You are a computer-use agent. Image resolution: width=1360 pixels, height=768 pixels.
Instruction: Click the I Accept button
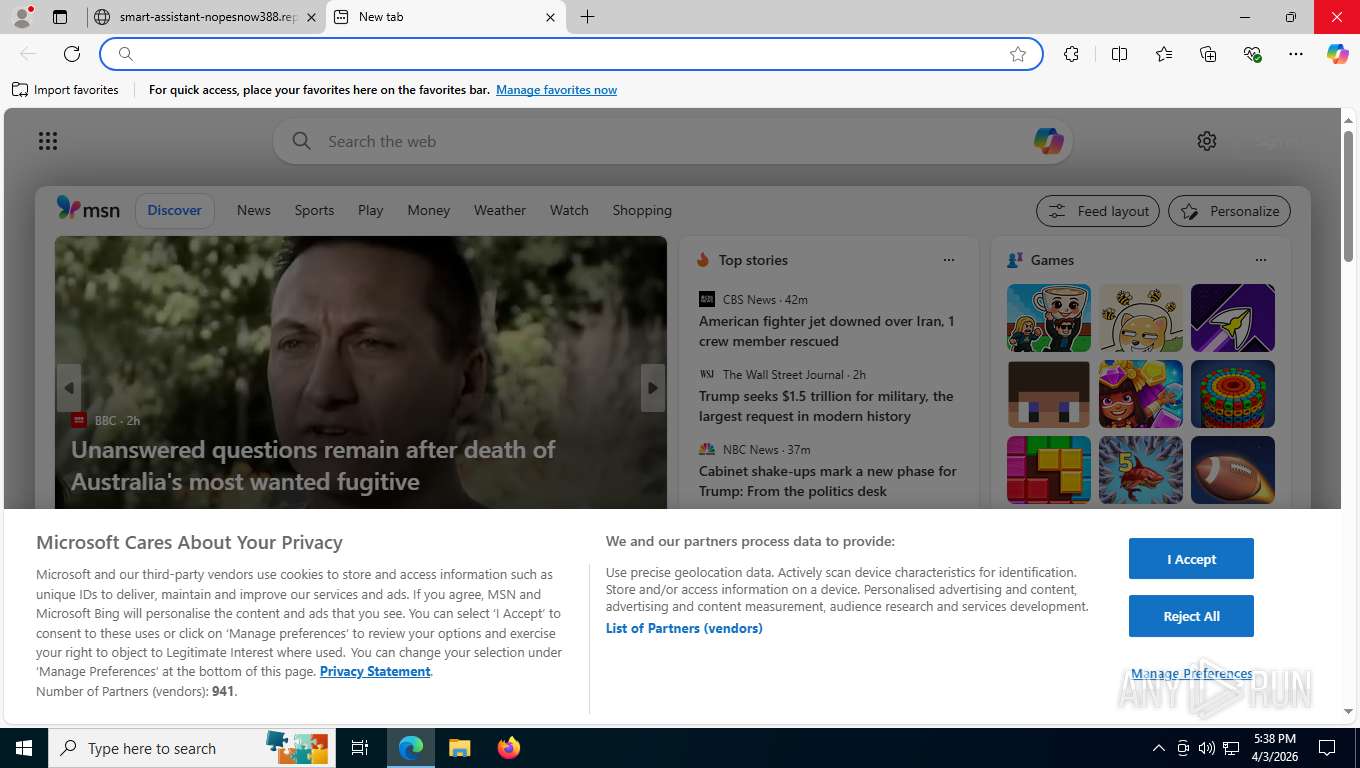pyautogui.click(x=1191, y=559)
